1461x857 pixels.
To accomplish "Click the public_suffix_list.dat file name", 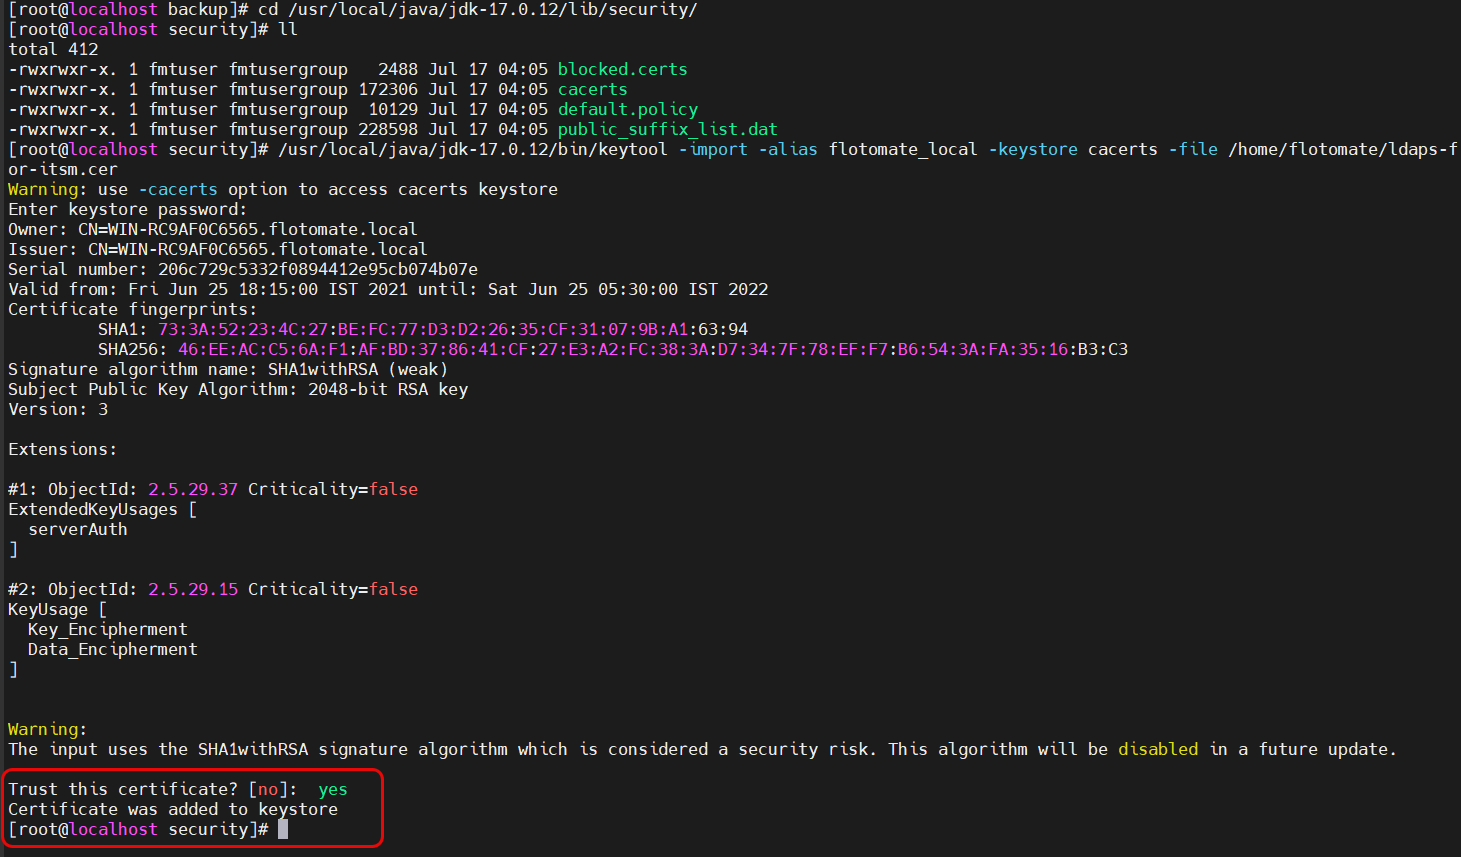I will point(667,129).
